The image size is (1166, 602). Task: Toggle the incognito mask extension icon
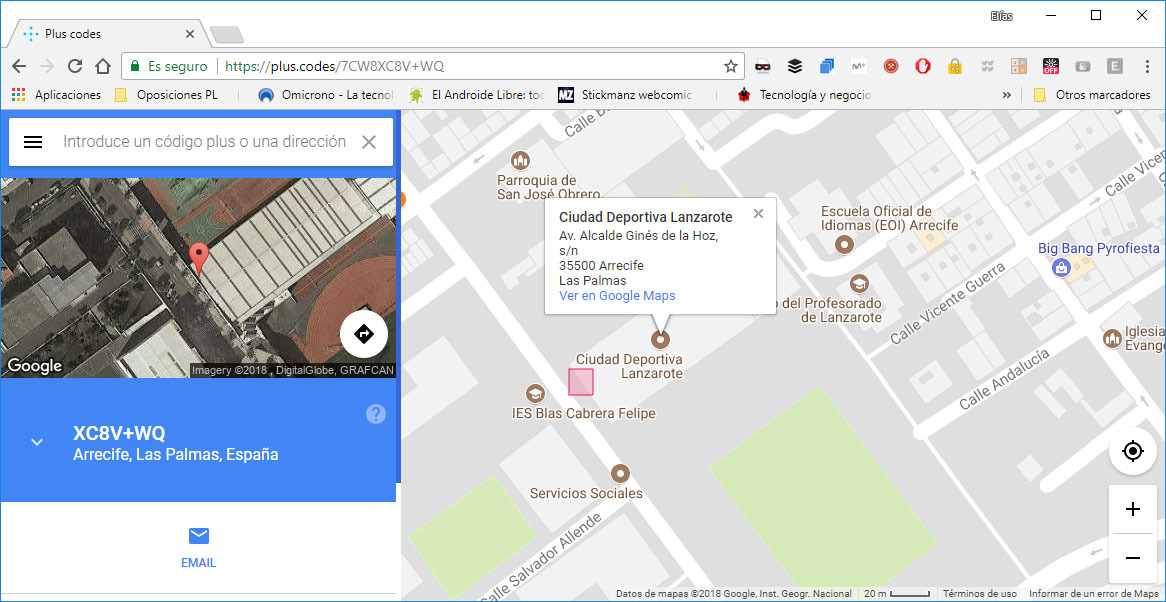point(762,66)
